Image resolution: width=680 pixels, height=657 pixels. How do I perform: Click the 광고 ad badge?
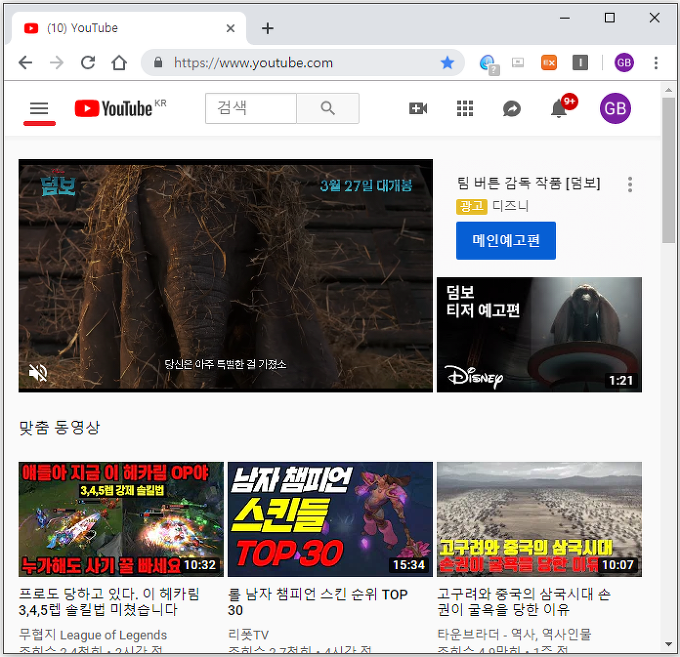(x=471, y=206)
